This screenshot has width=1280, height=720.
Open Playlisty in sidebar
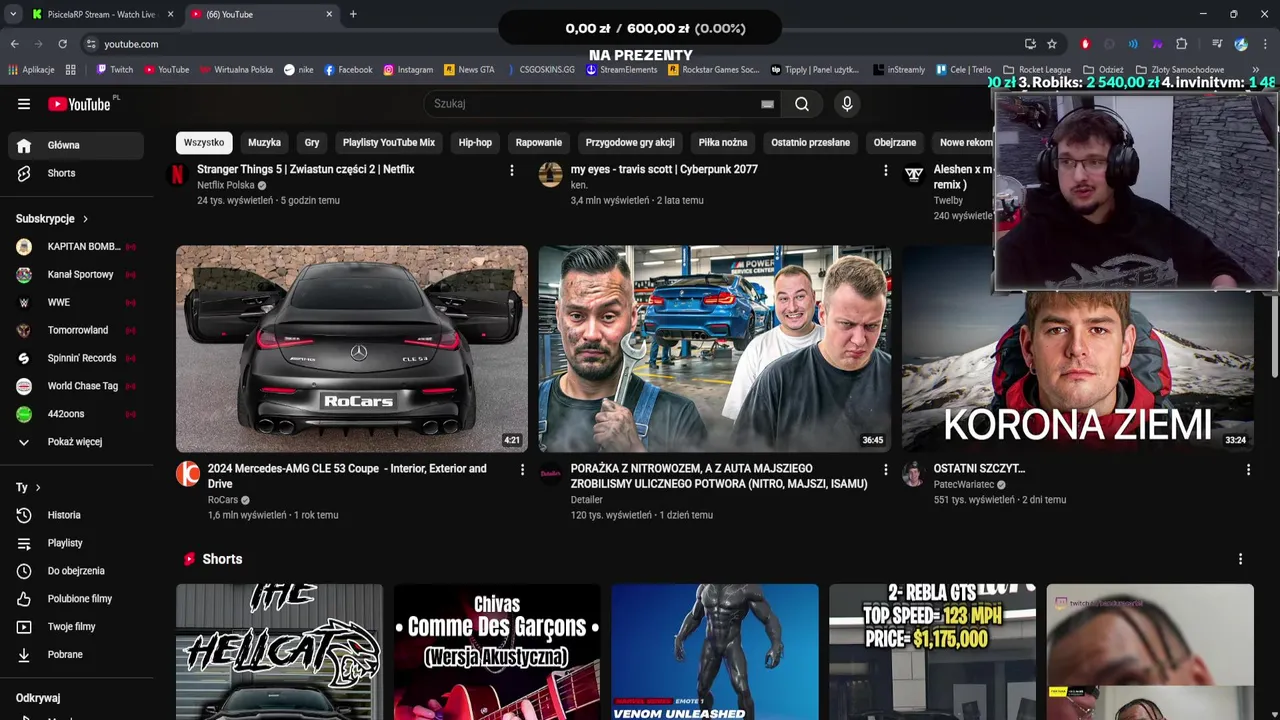[x=76, y=543]
